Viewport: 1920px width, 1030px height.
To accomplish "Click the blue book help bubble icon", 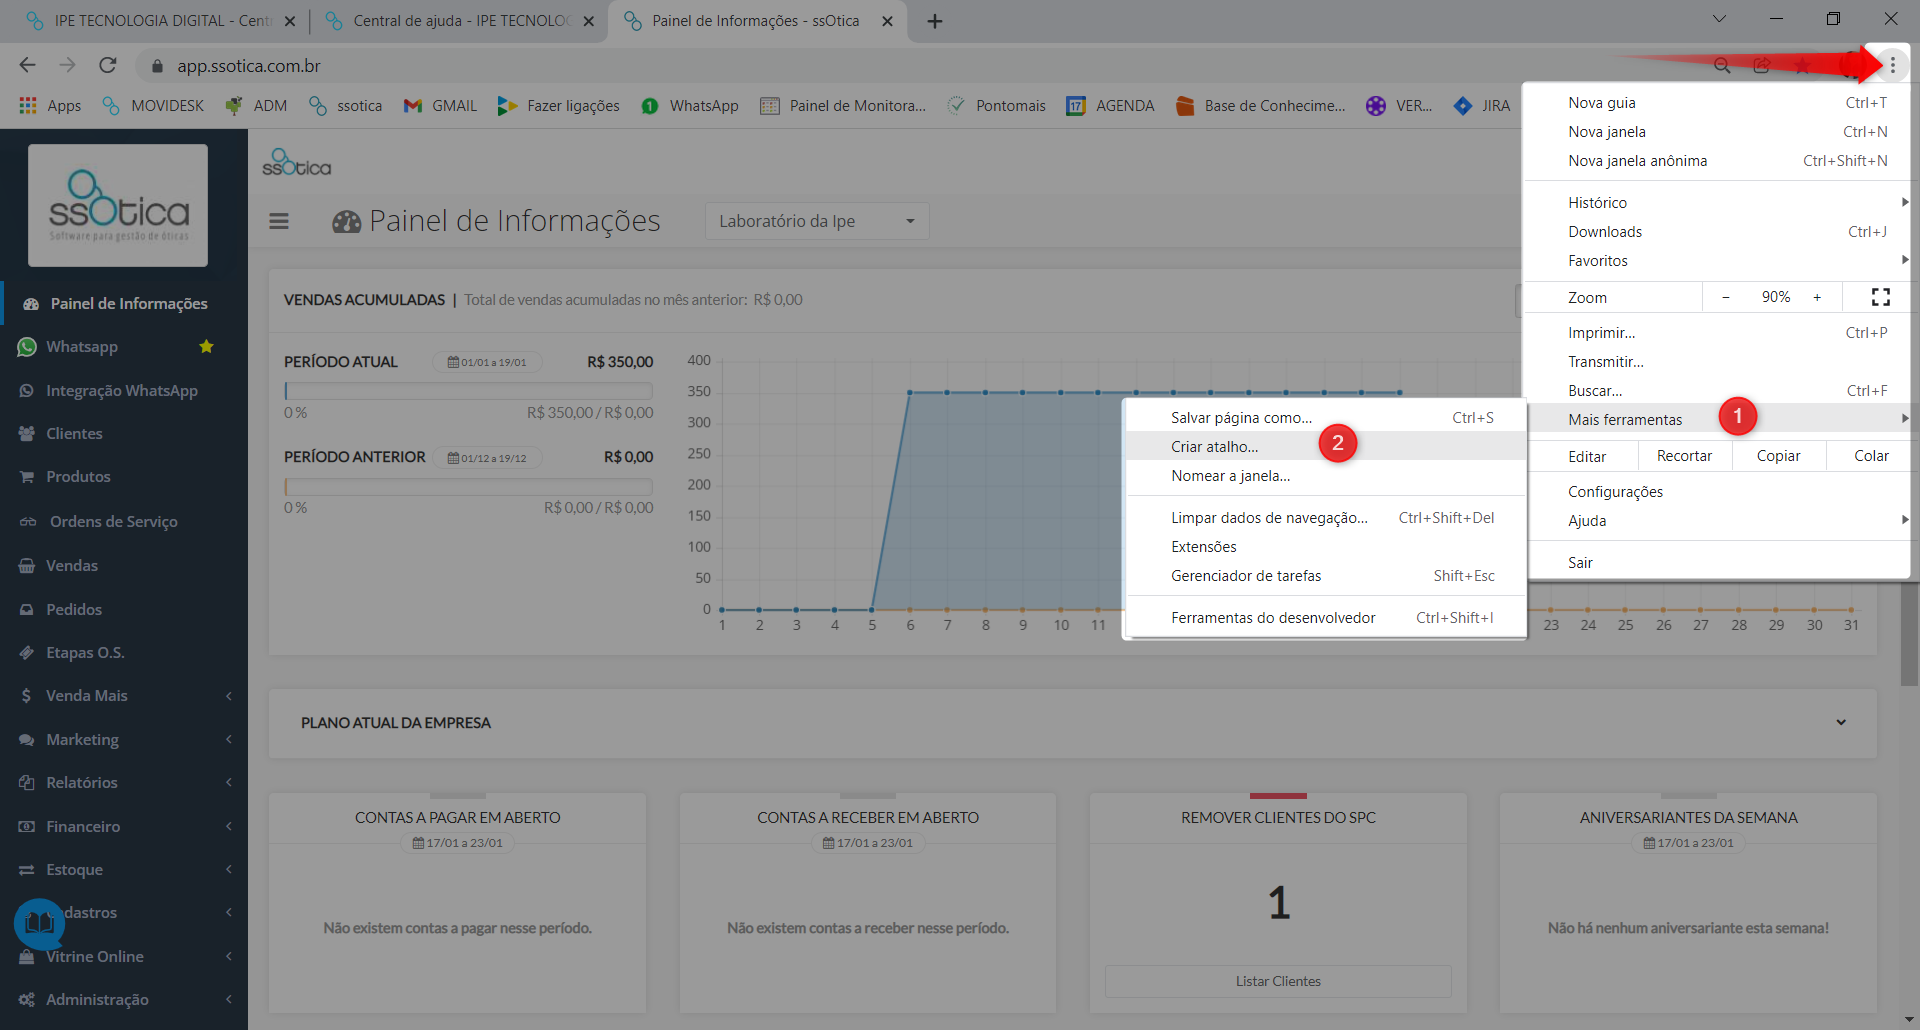I will pos(40,923).
